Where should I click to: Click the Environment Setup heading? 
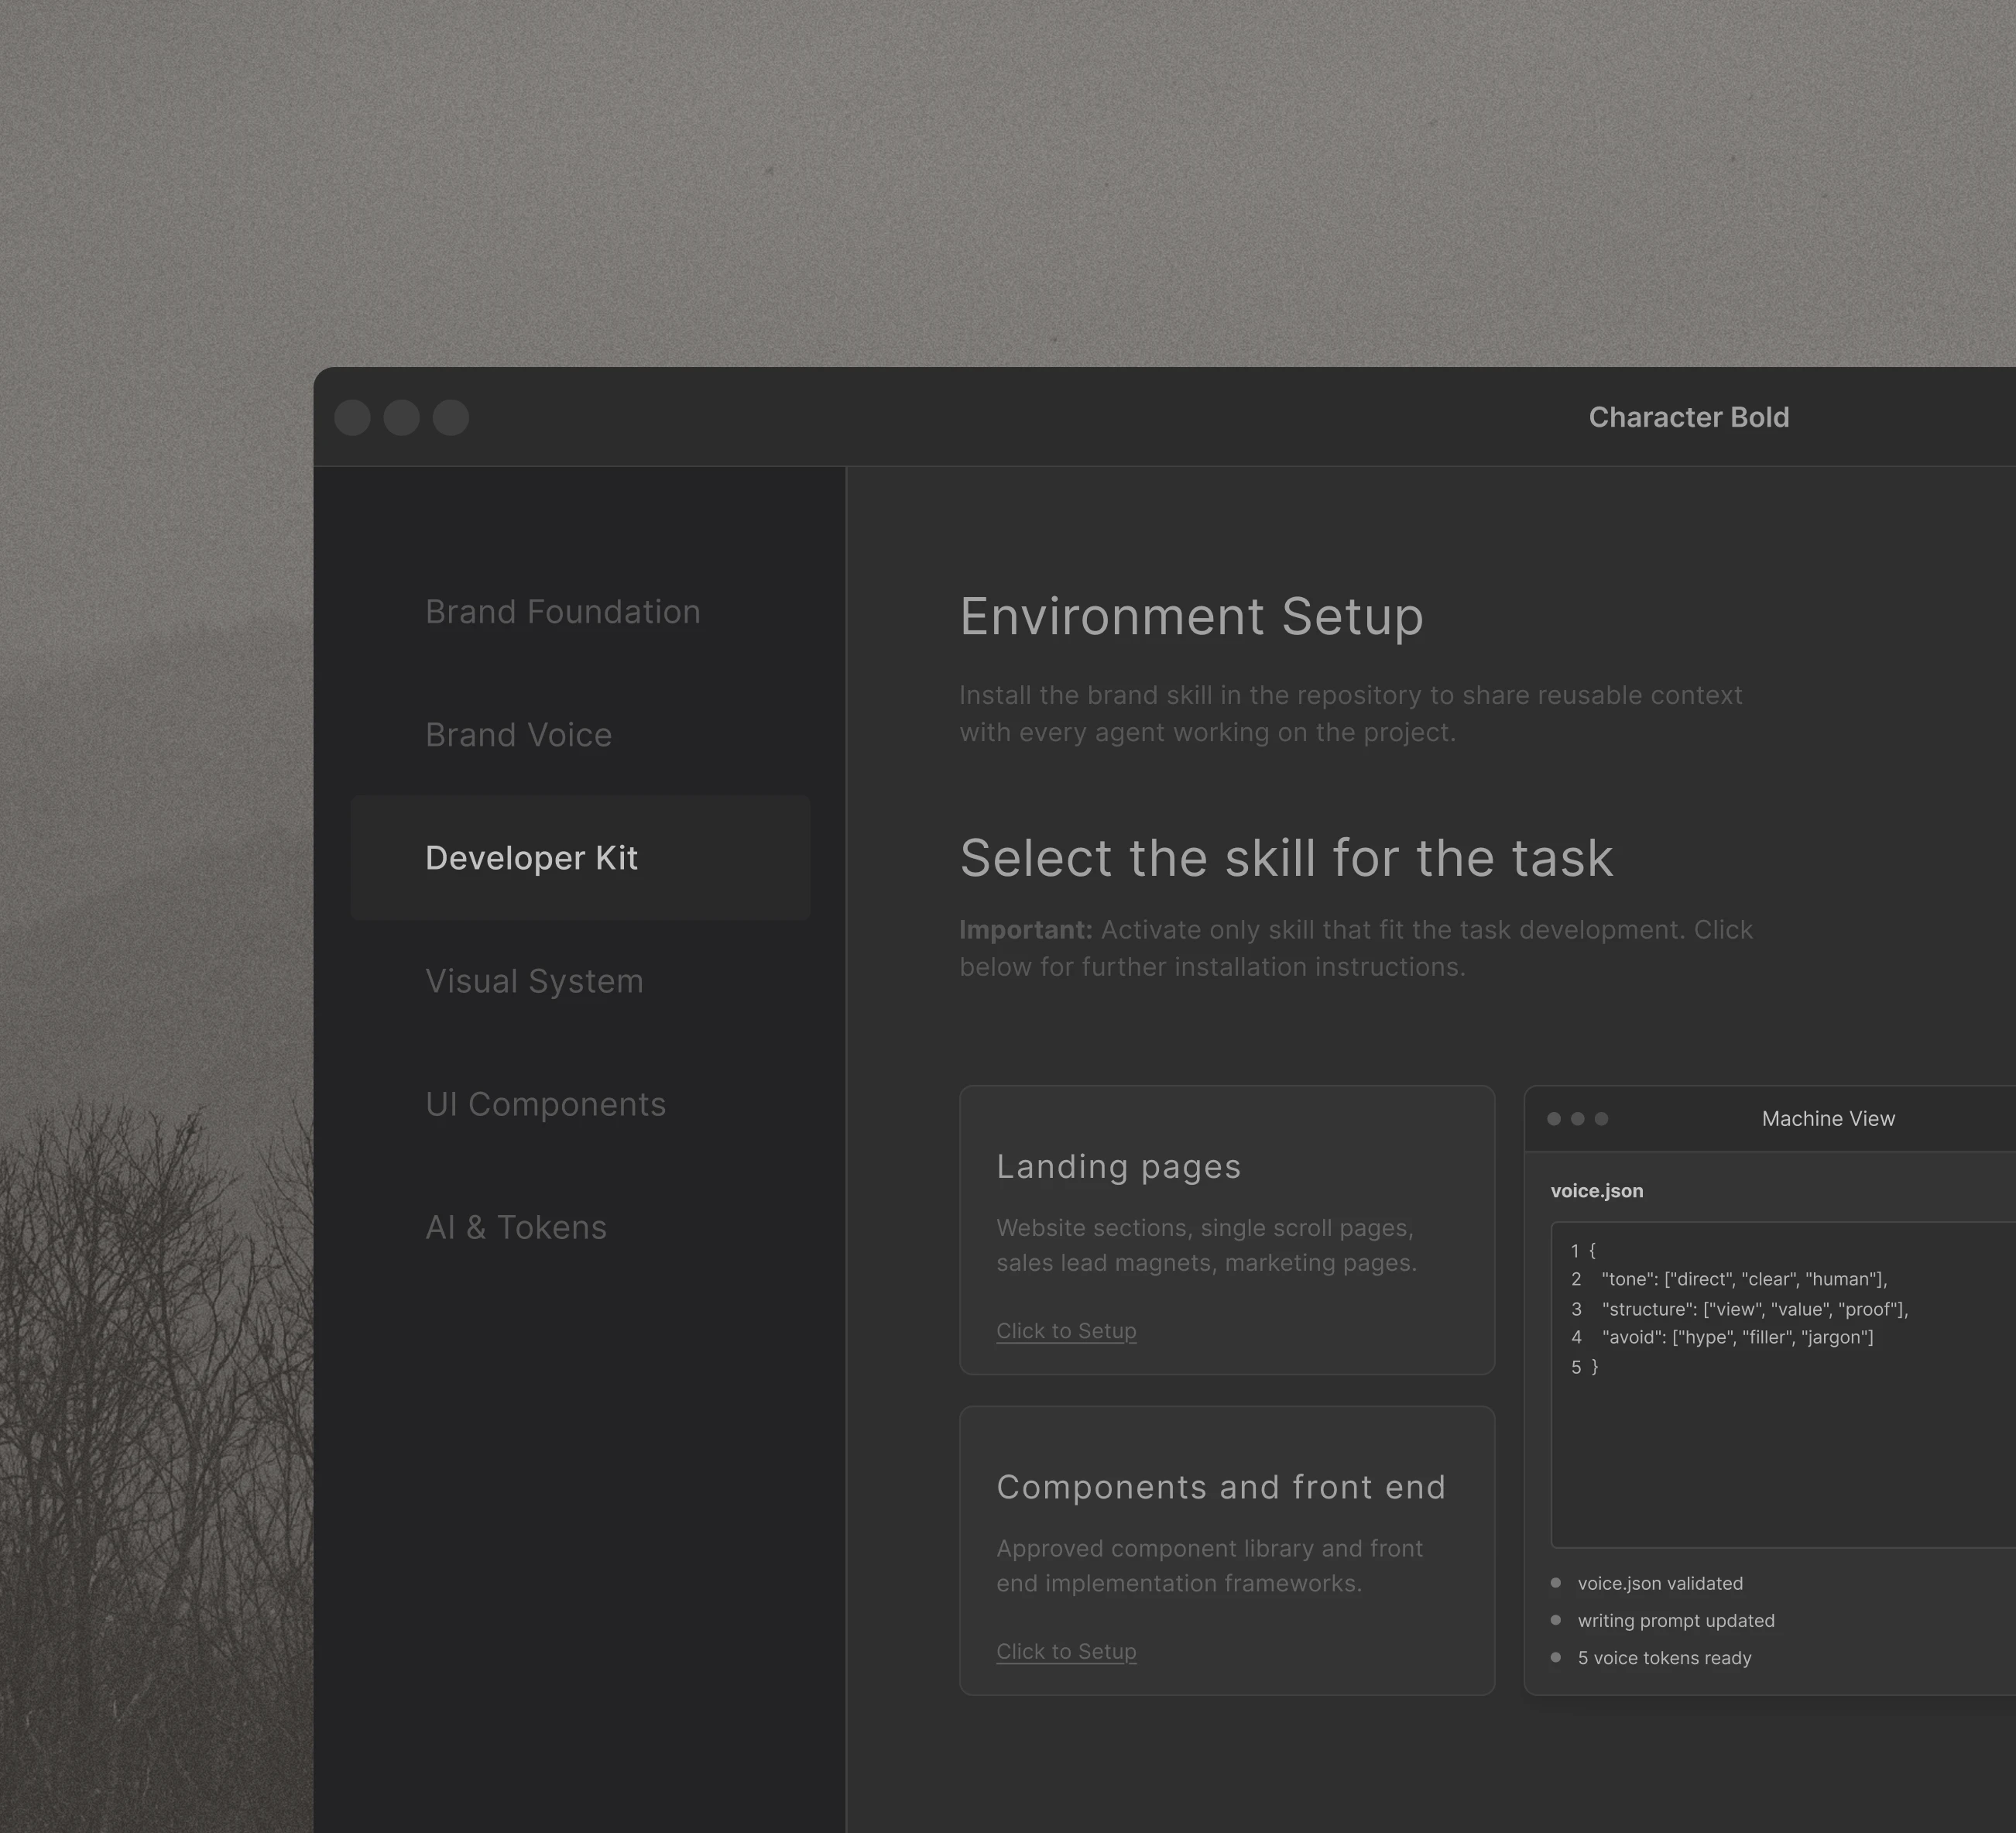pos(1191,616)
